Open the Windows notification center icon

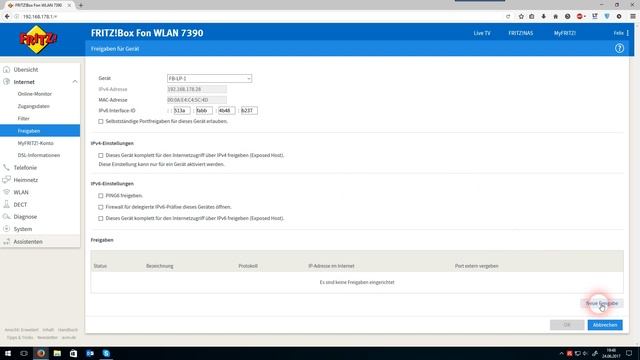629,353
